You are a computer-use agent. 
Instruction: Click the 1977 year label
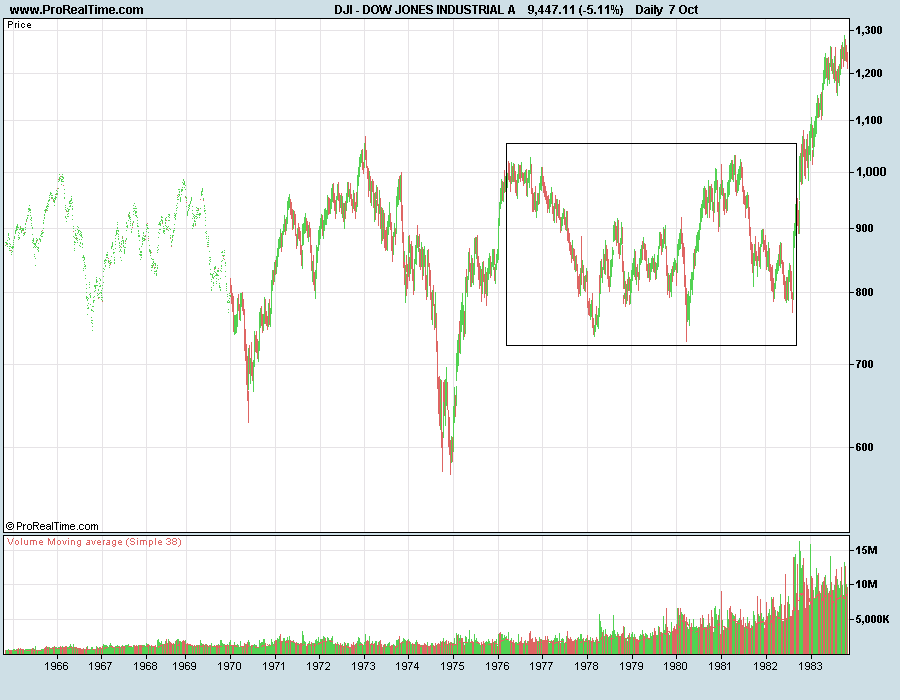(x=541, y=666)
